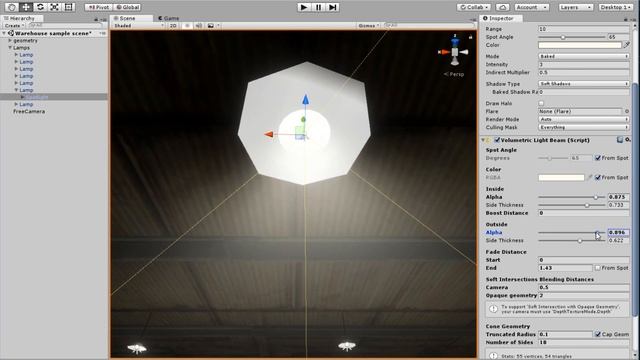Viewport: 640px width, 360px height.
Task: Open the Account menu
Action: 531,7
